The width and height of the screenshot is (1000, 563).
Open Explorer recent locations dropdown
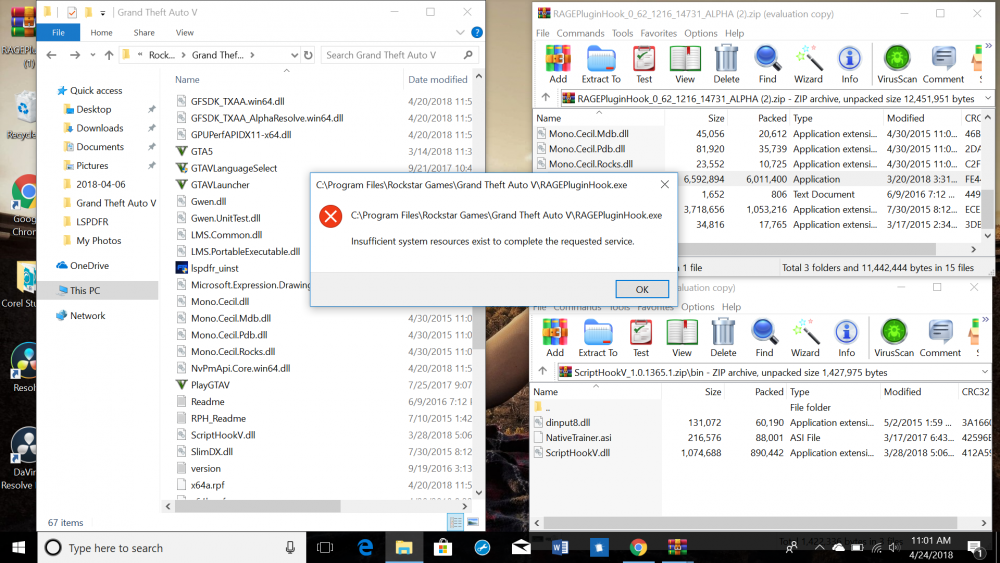point(92,55)
